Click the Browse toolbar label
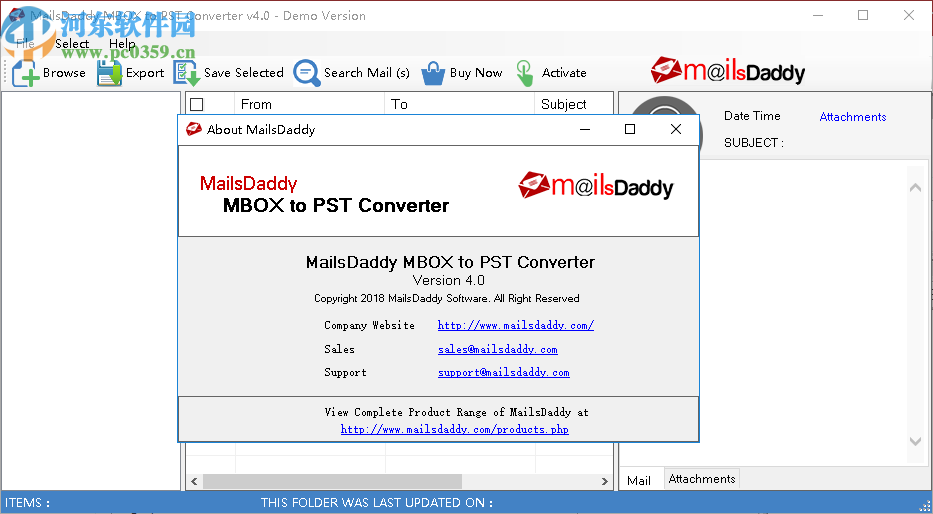This screenshot has width=933, height=514. pos(64,73)
